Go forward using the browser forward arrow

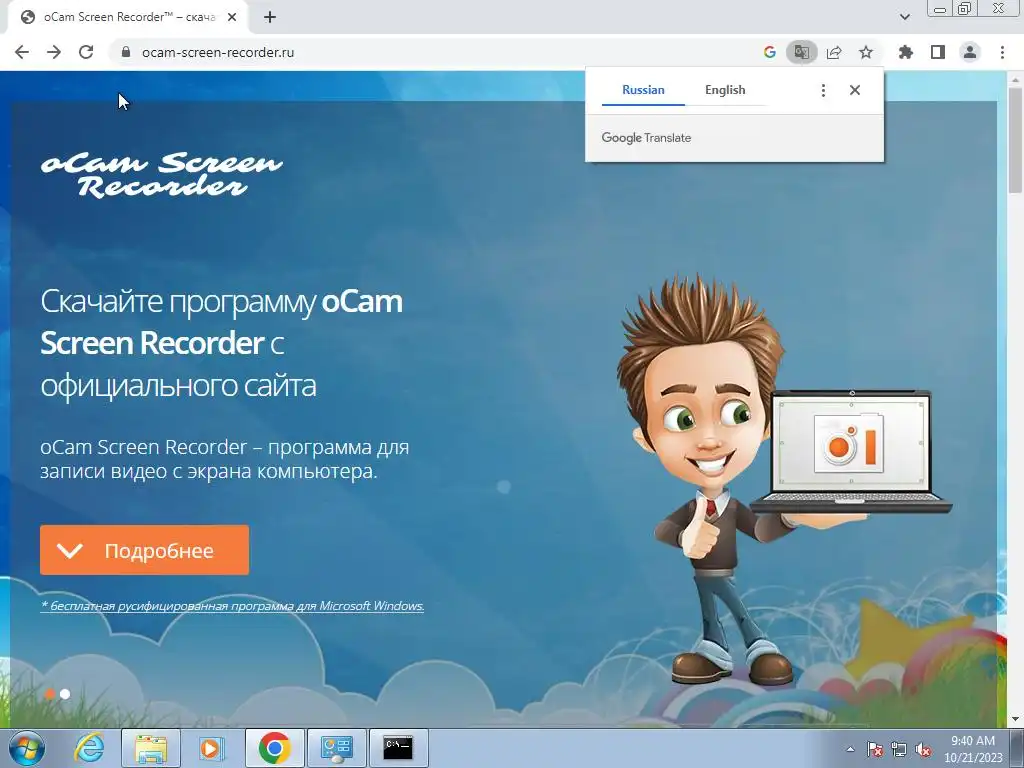pos(54,52)
